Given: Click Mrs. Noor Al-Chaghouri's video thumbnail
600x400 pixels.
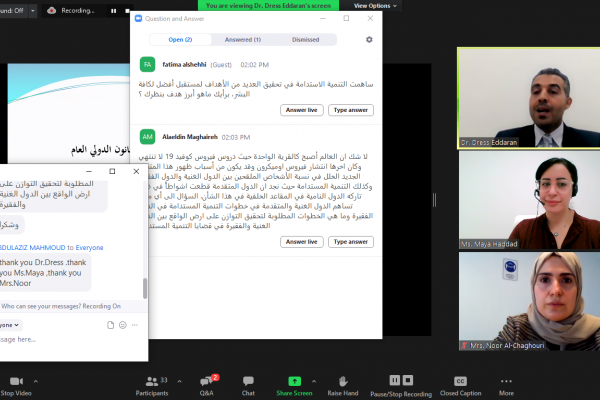Looking at the screenshot, I should pyautogui.click(x=528, y=301).
